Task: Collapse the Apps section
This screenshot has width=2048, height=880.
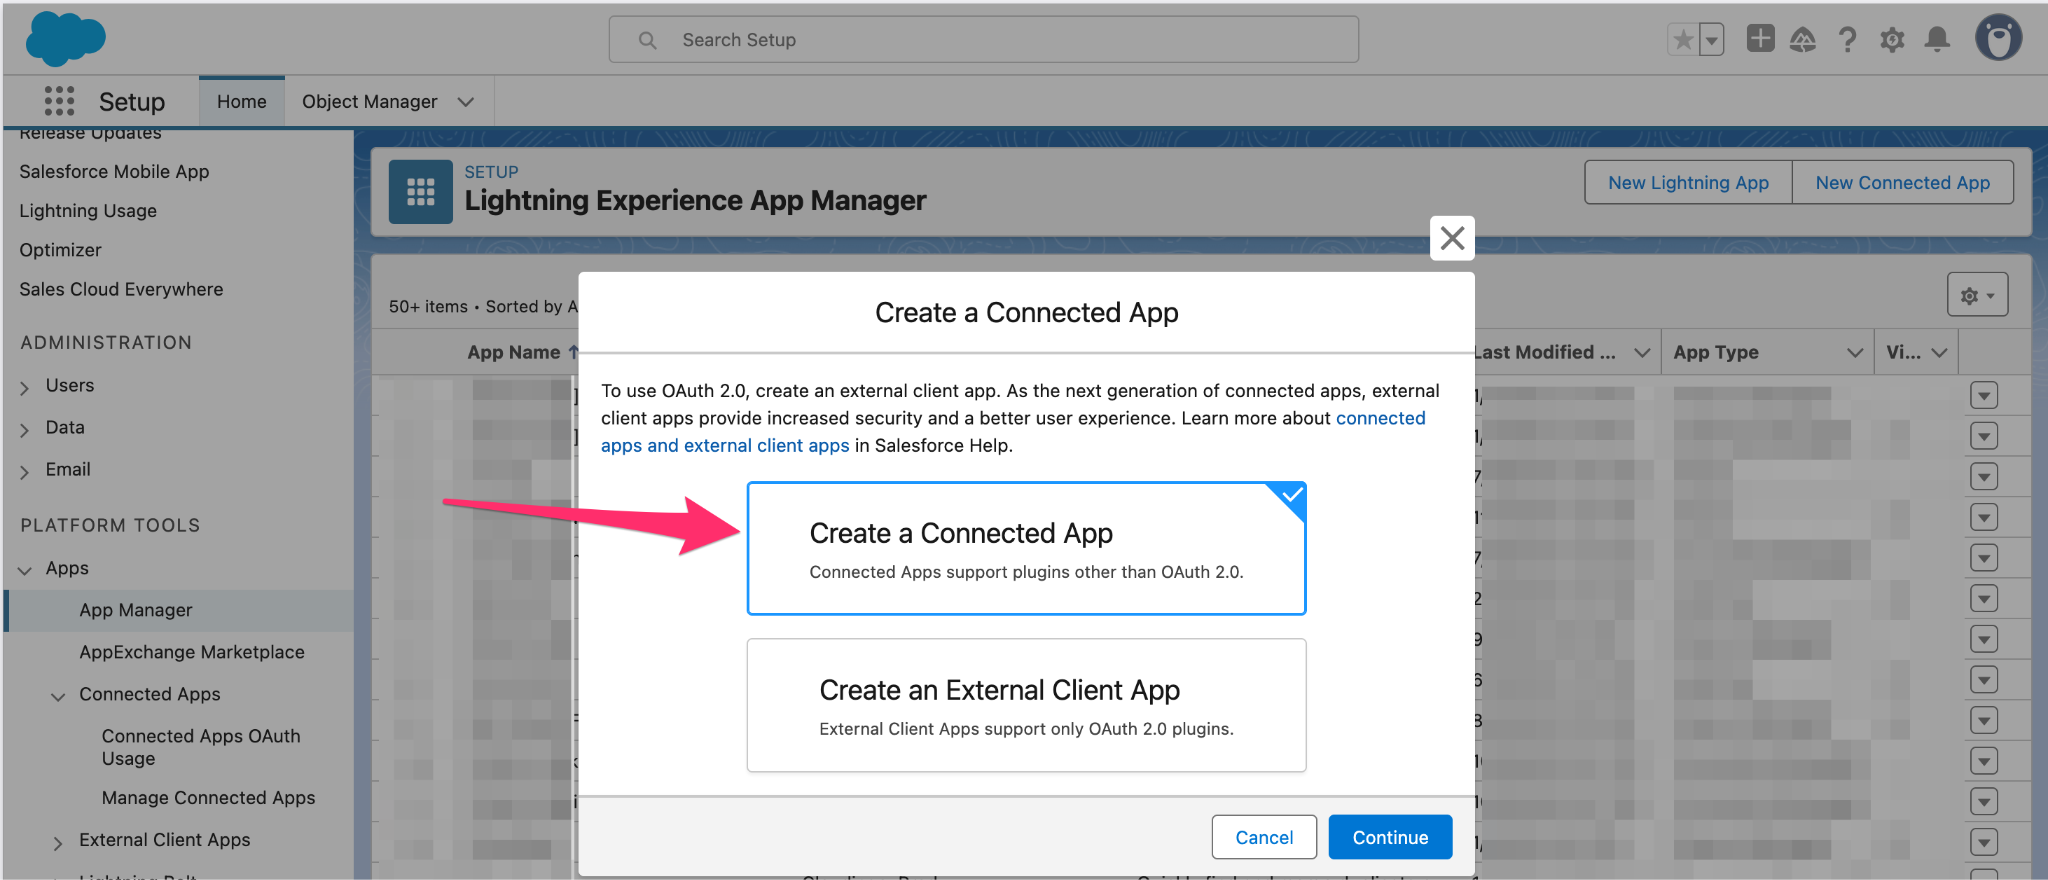Action: point(24,570)
